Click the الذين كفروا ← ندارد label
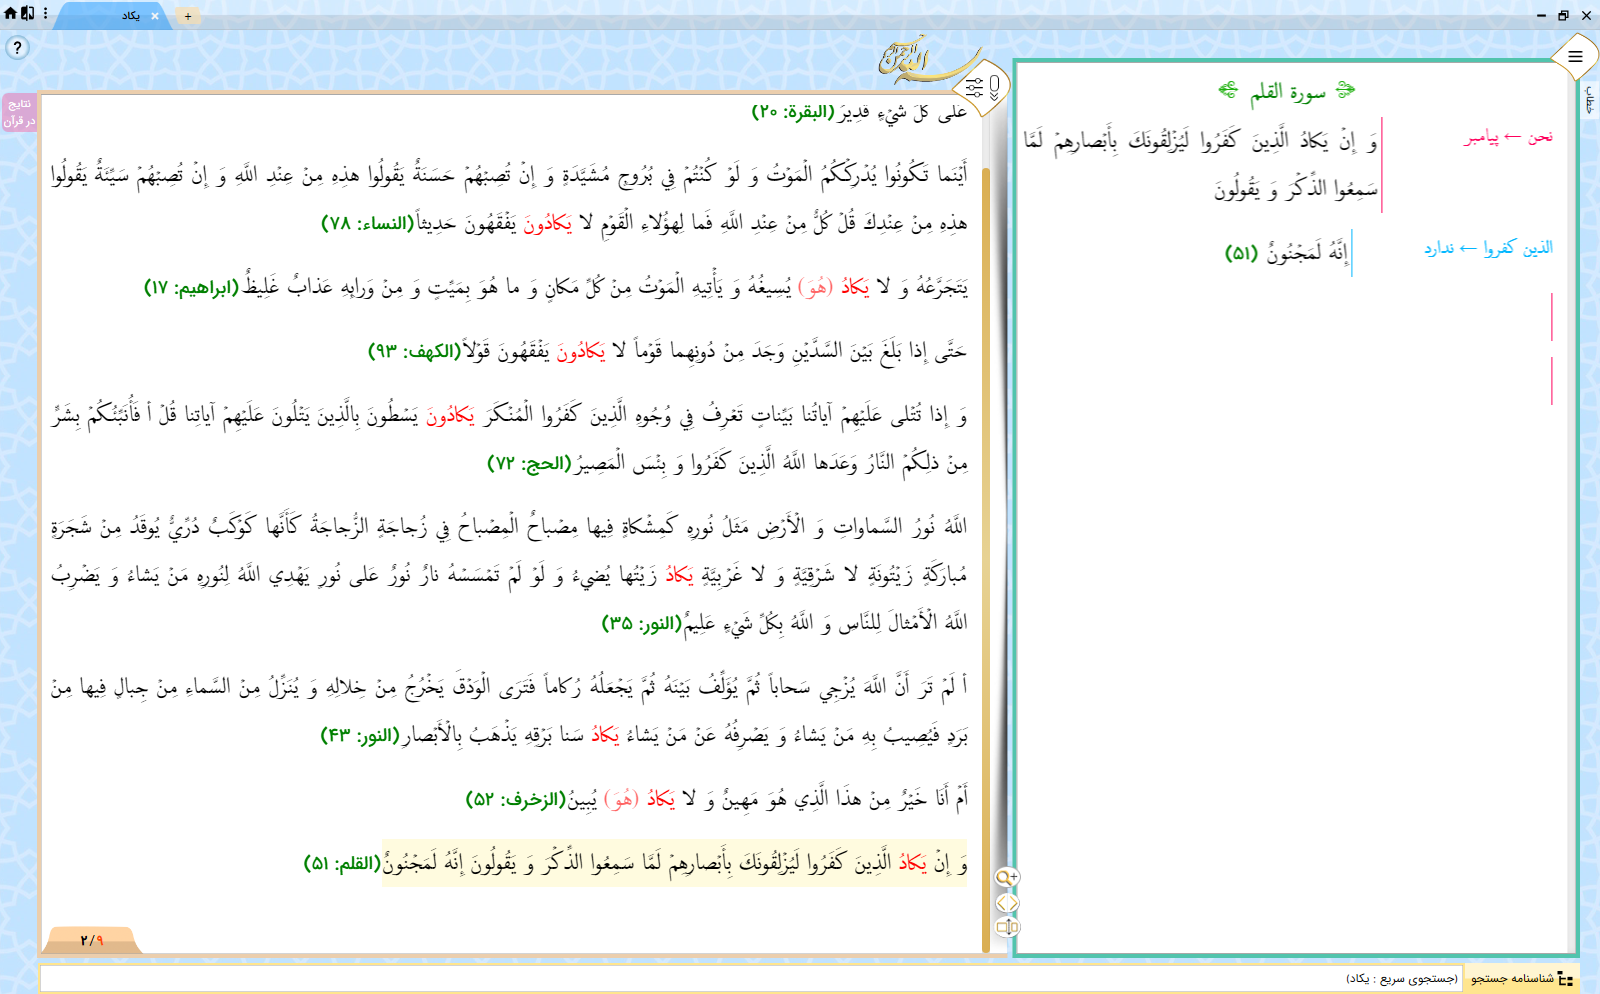The width and height of the screenshot is (1600, 994). pyautogui.click(x=1488, y=248)
